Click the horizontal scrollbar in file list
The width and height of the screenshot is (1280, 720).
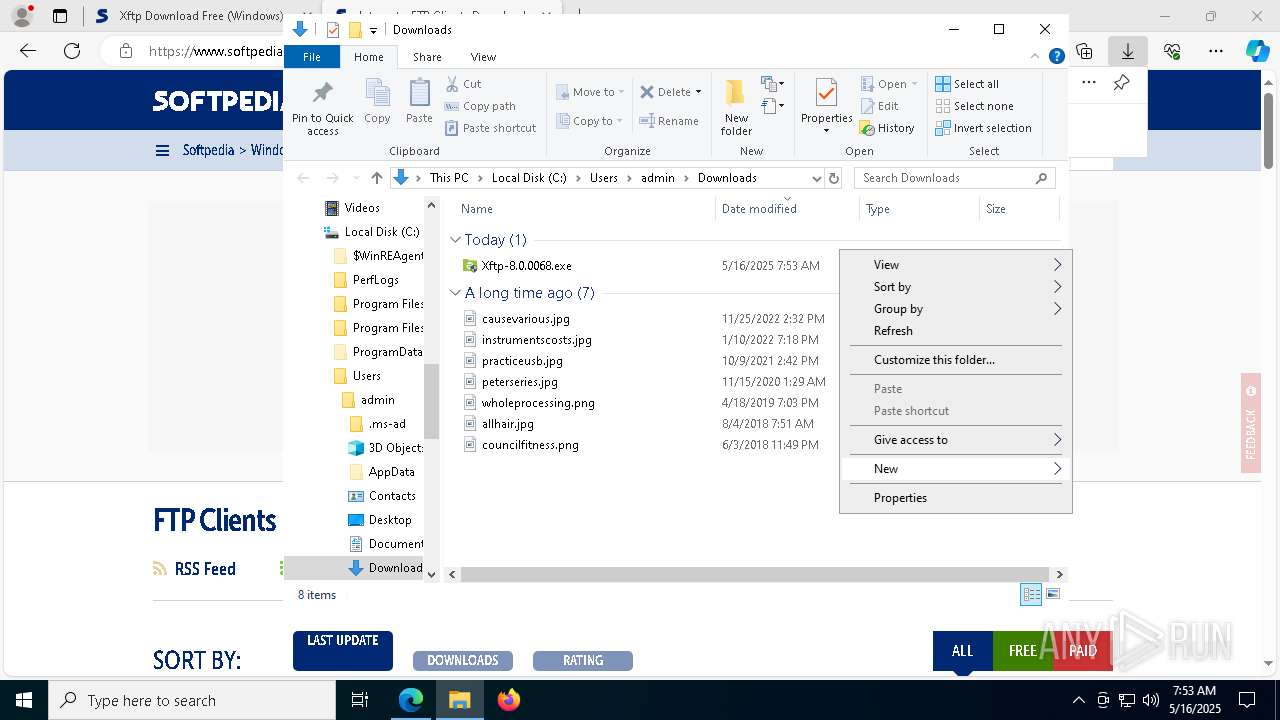757,575
